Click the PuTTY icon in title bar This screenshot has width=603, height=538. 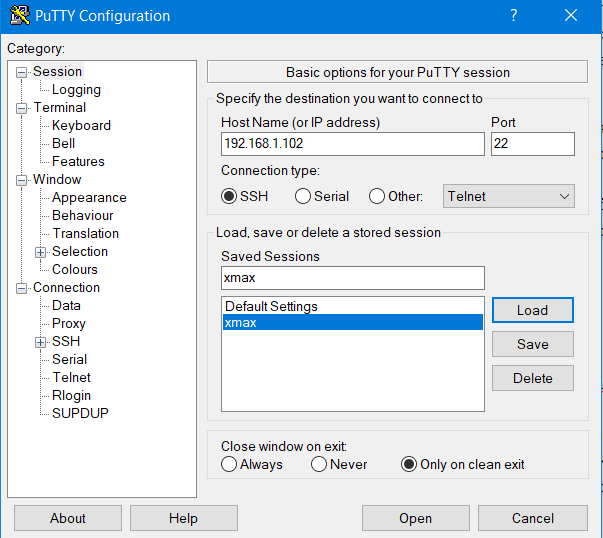[x=18, y=15]
